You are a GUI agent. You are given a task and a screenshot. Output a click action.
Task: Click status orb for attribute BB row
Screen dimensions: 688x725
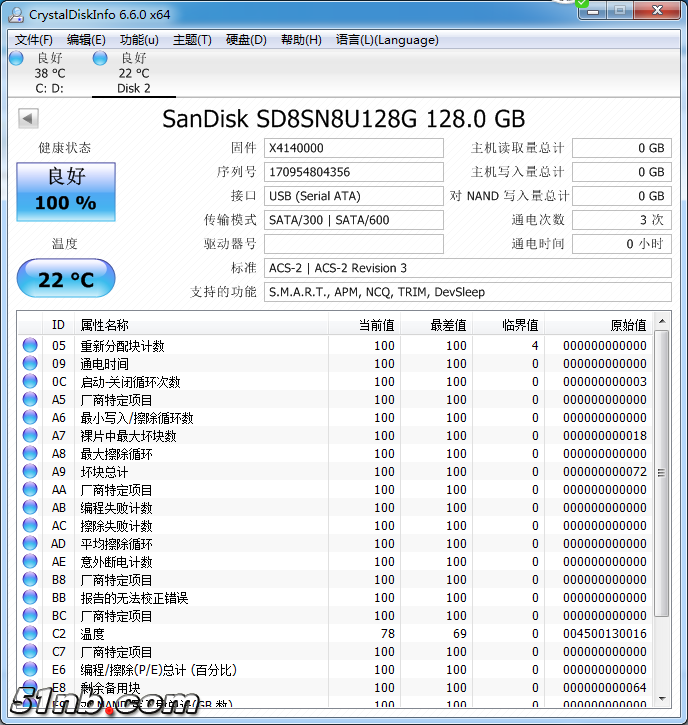click(x=30, y=598)
